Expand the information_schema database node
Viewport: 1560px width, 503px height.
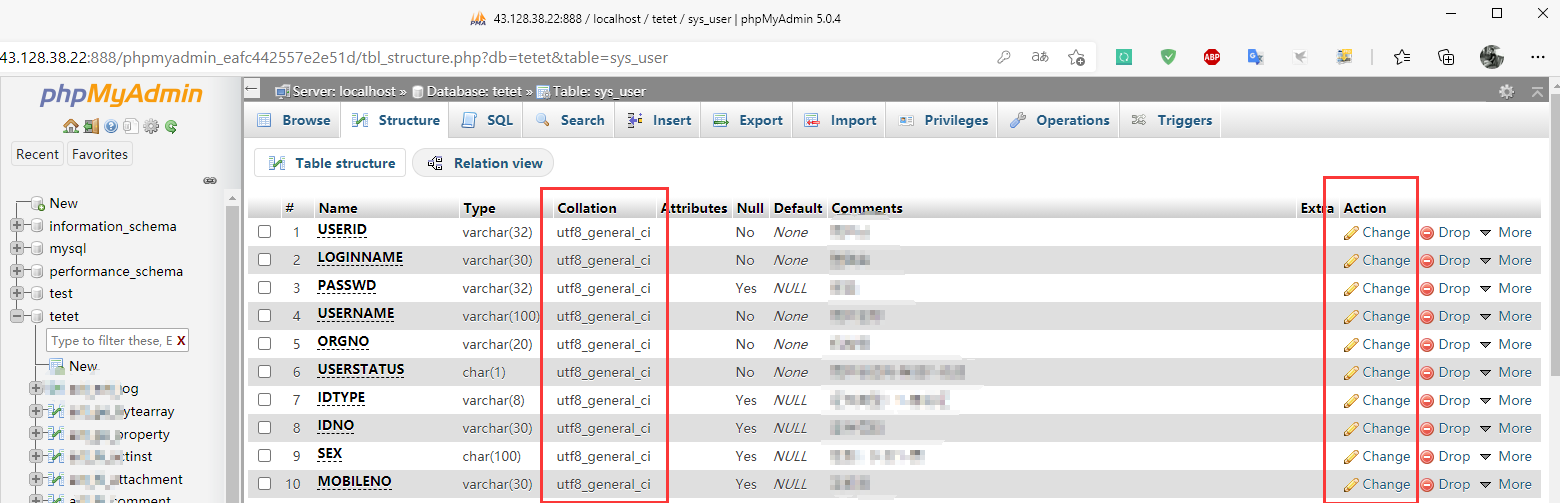(x=17, y=226)
